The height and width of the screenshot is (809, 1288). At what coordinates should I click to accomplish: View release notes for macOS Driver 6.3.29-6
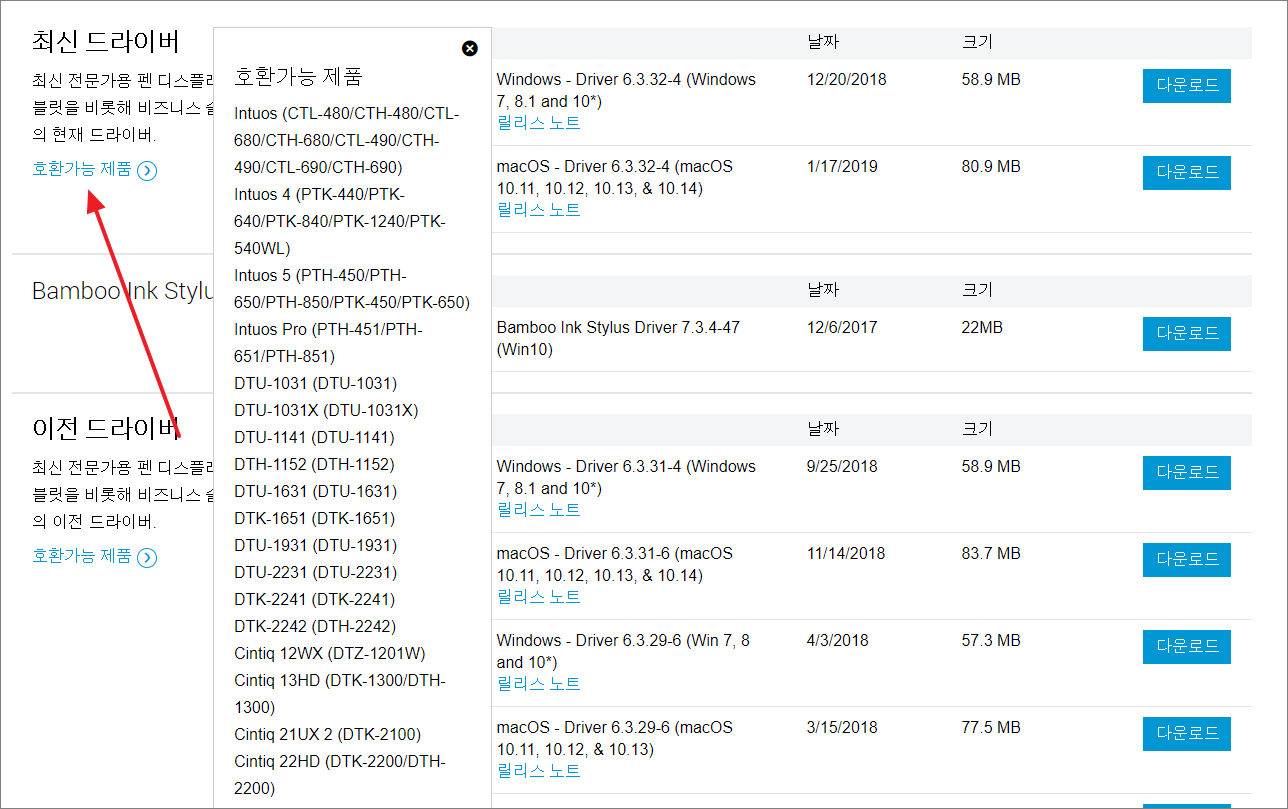point(538,771)
